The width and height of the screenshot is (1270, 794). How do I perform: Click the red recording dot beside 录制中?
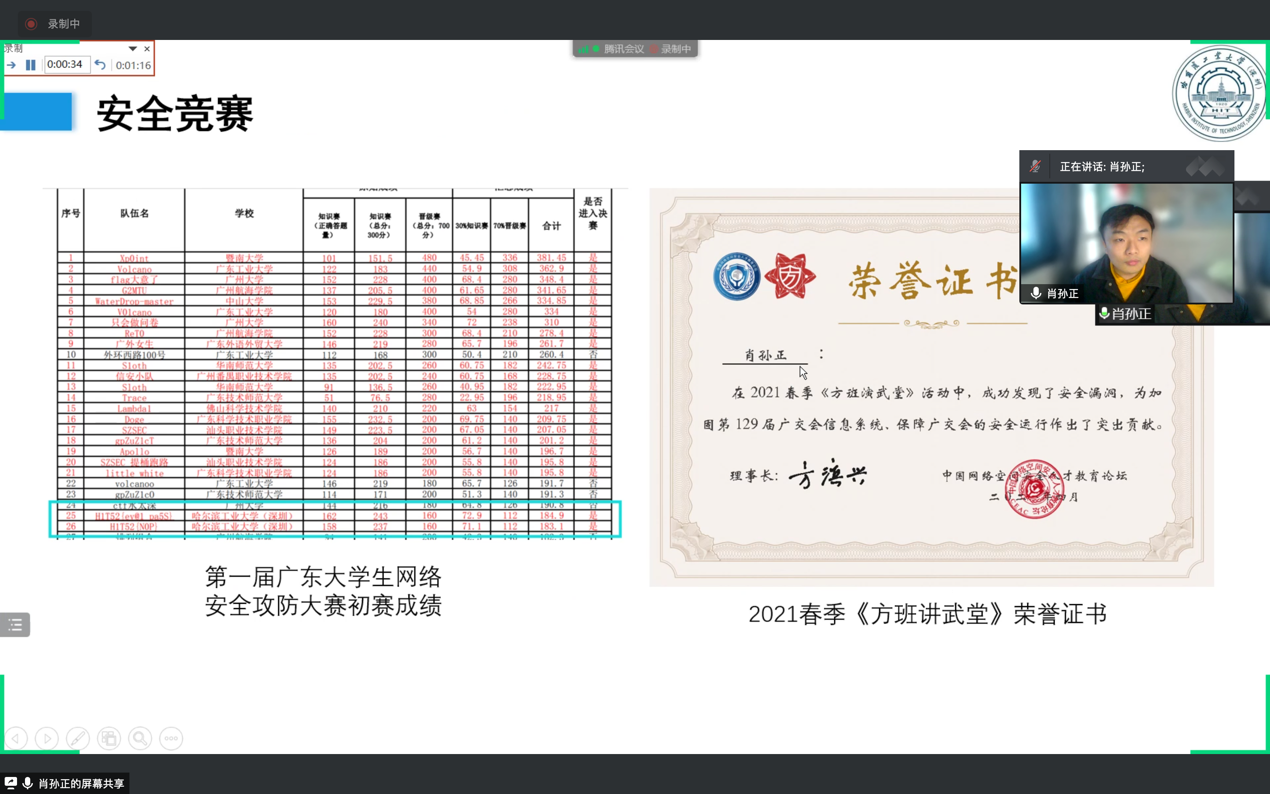(x=31, y=24)
